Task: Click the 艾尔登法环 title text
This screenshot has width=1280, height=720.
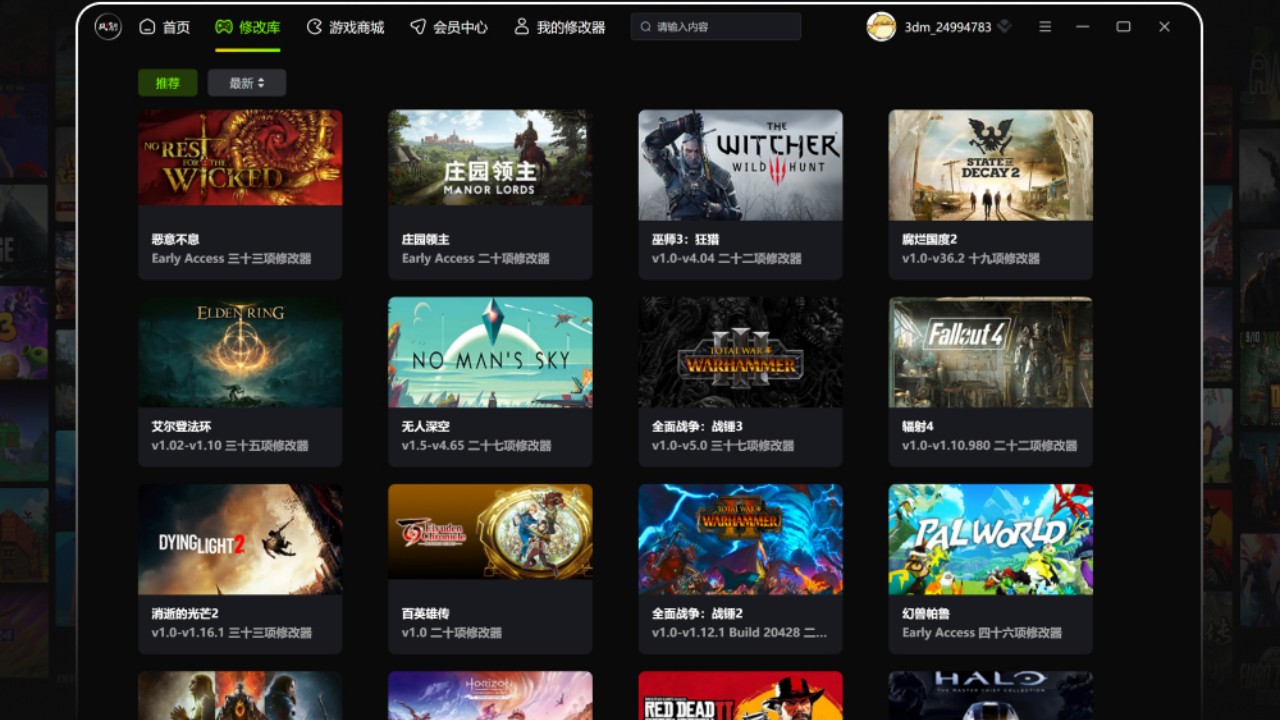Action: [181, 427]
